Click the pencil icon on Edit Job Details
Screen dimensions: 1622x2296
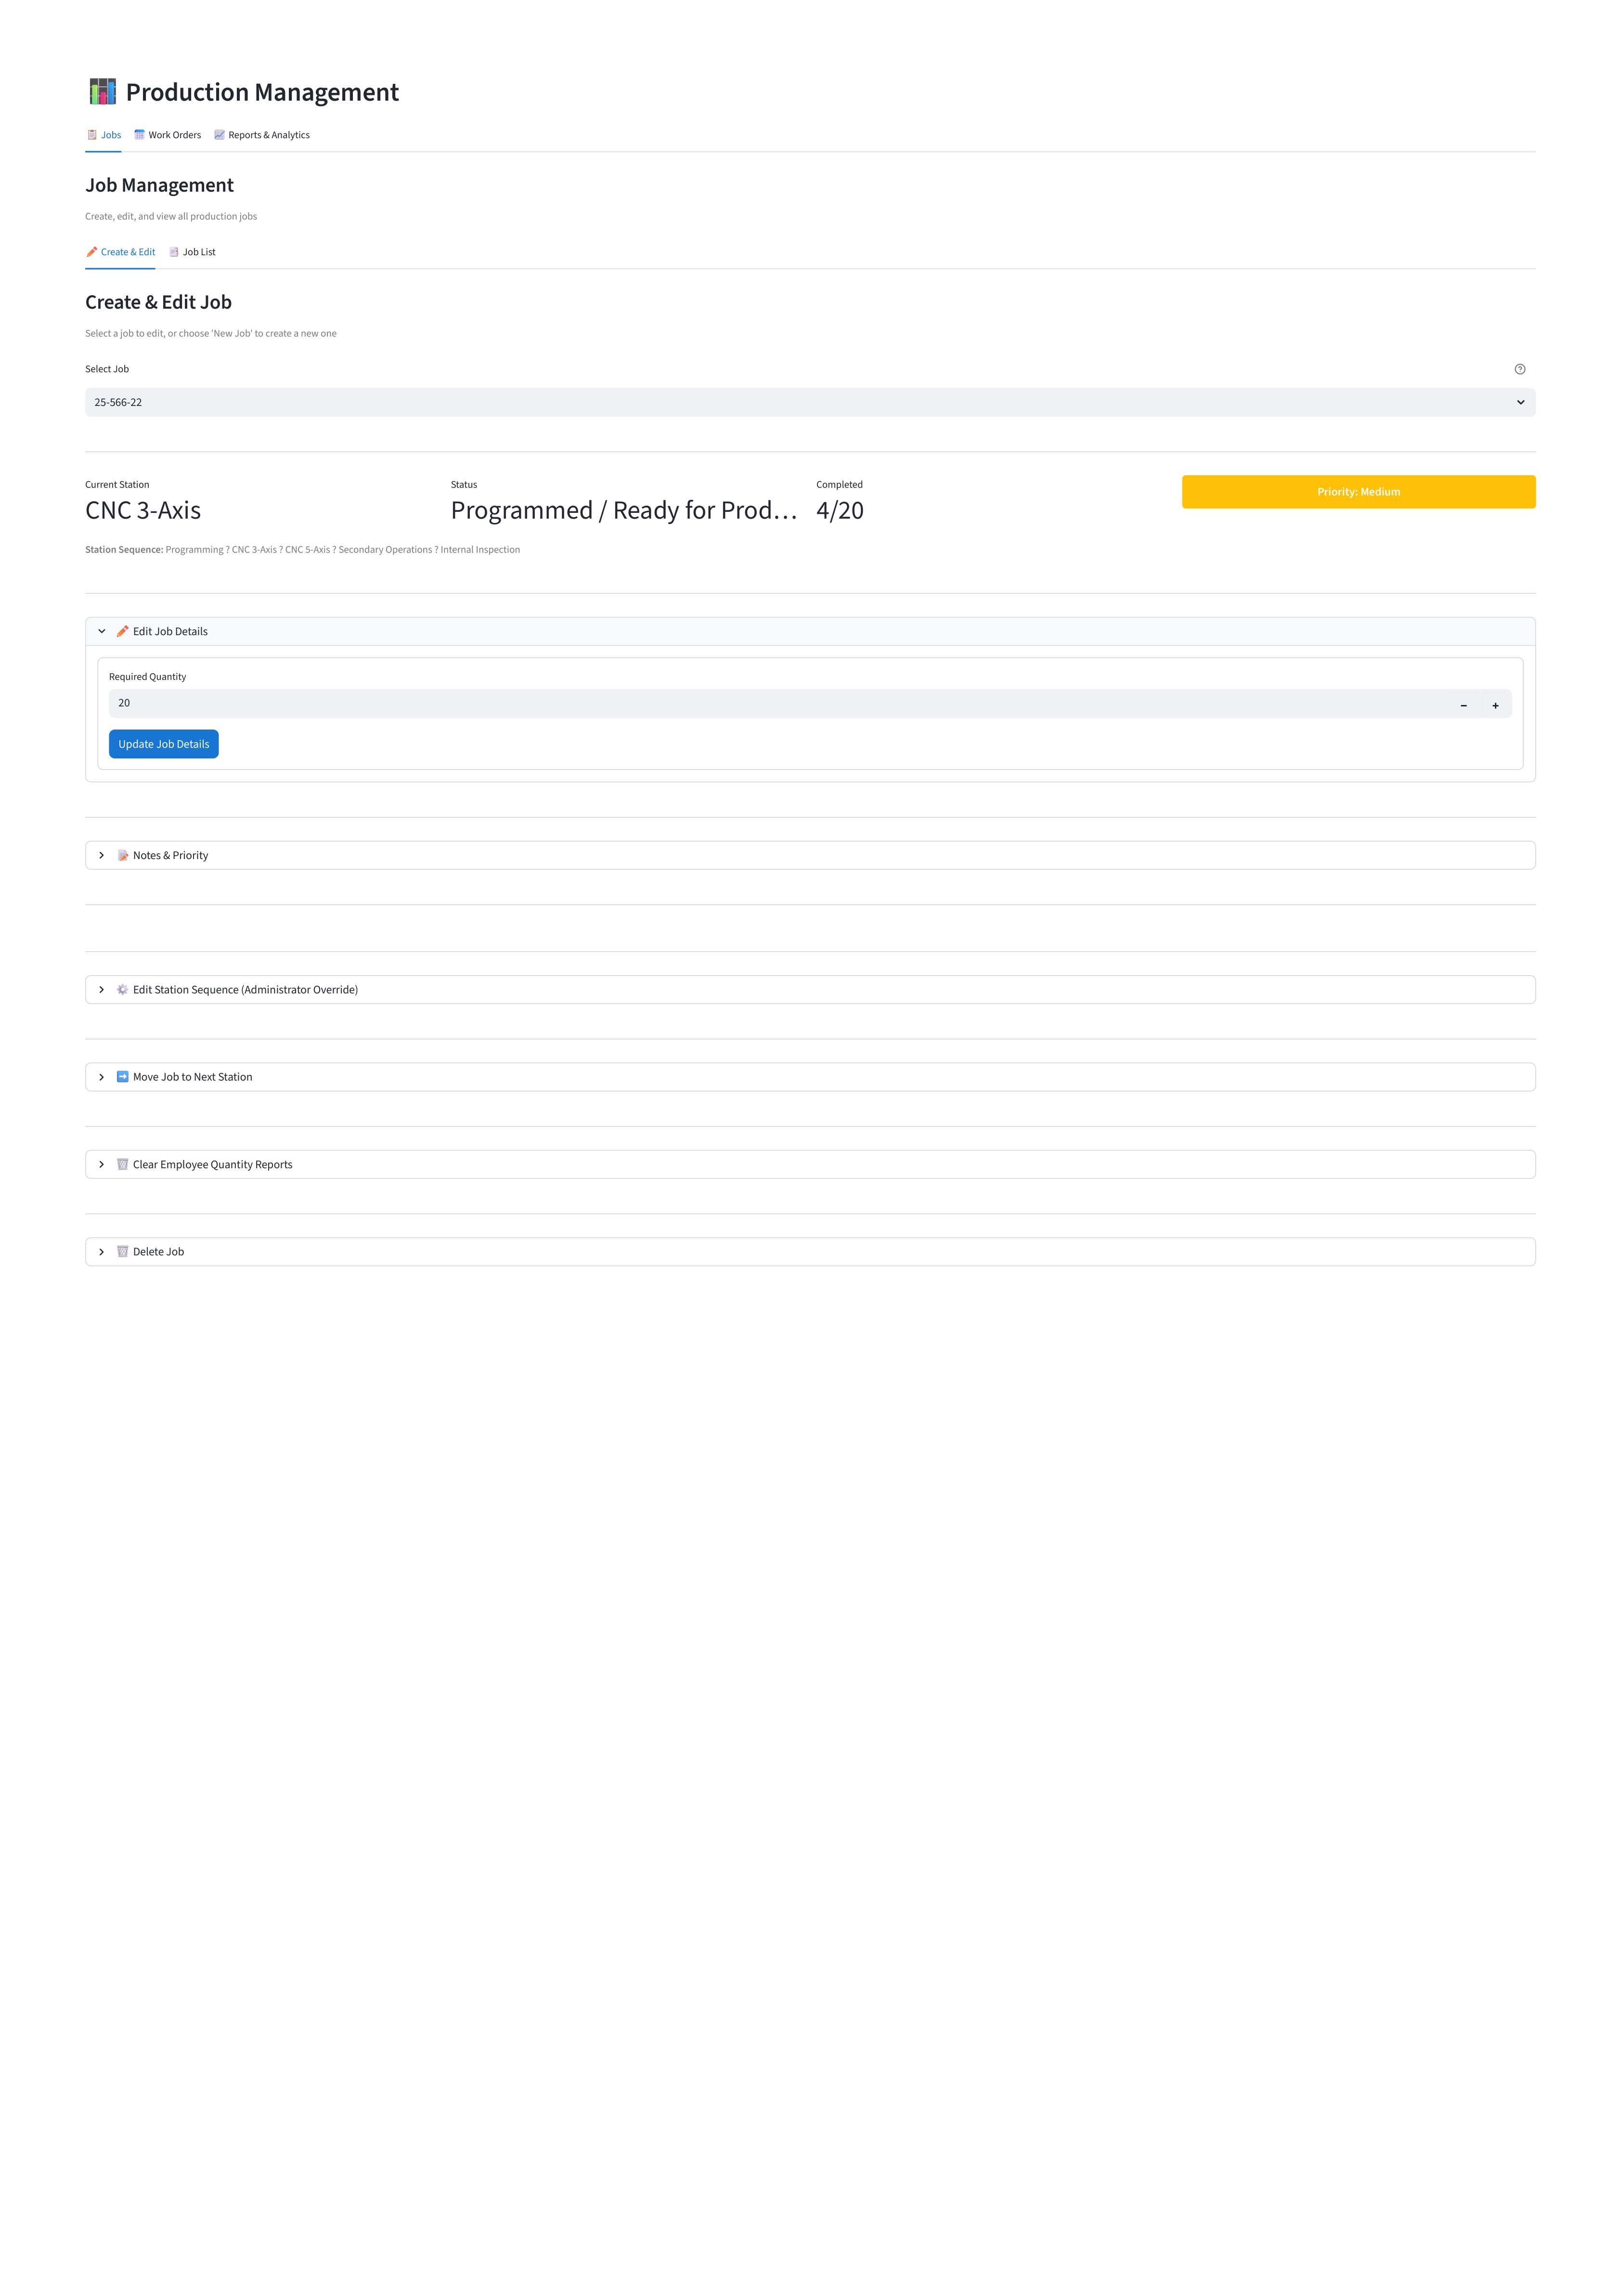coord(122,631)
